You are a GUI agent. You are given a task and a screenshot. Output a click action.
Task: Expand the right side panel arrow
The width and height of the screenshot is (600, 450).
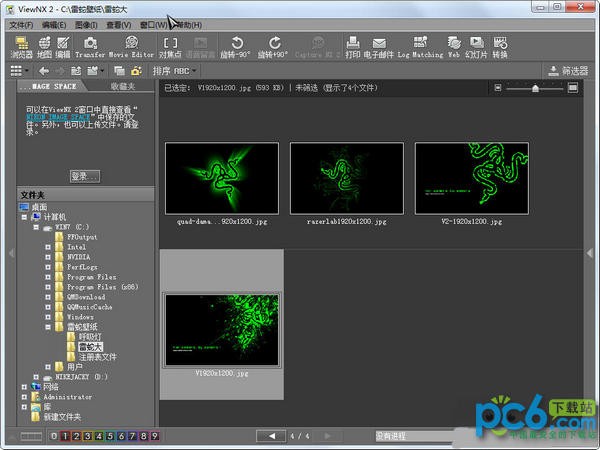(x=590, y=253)
